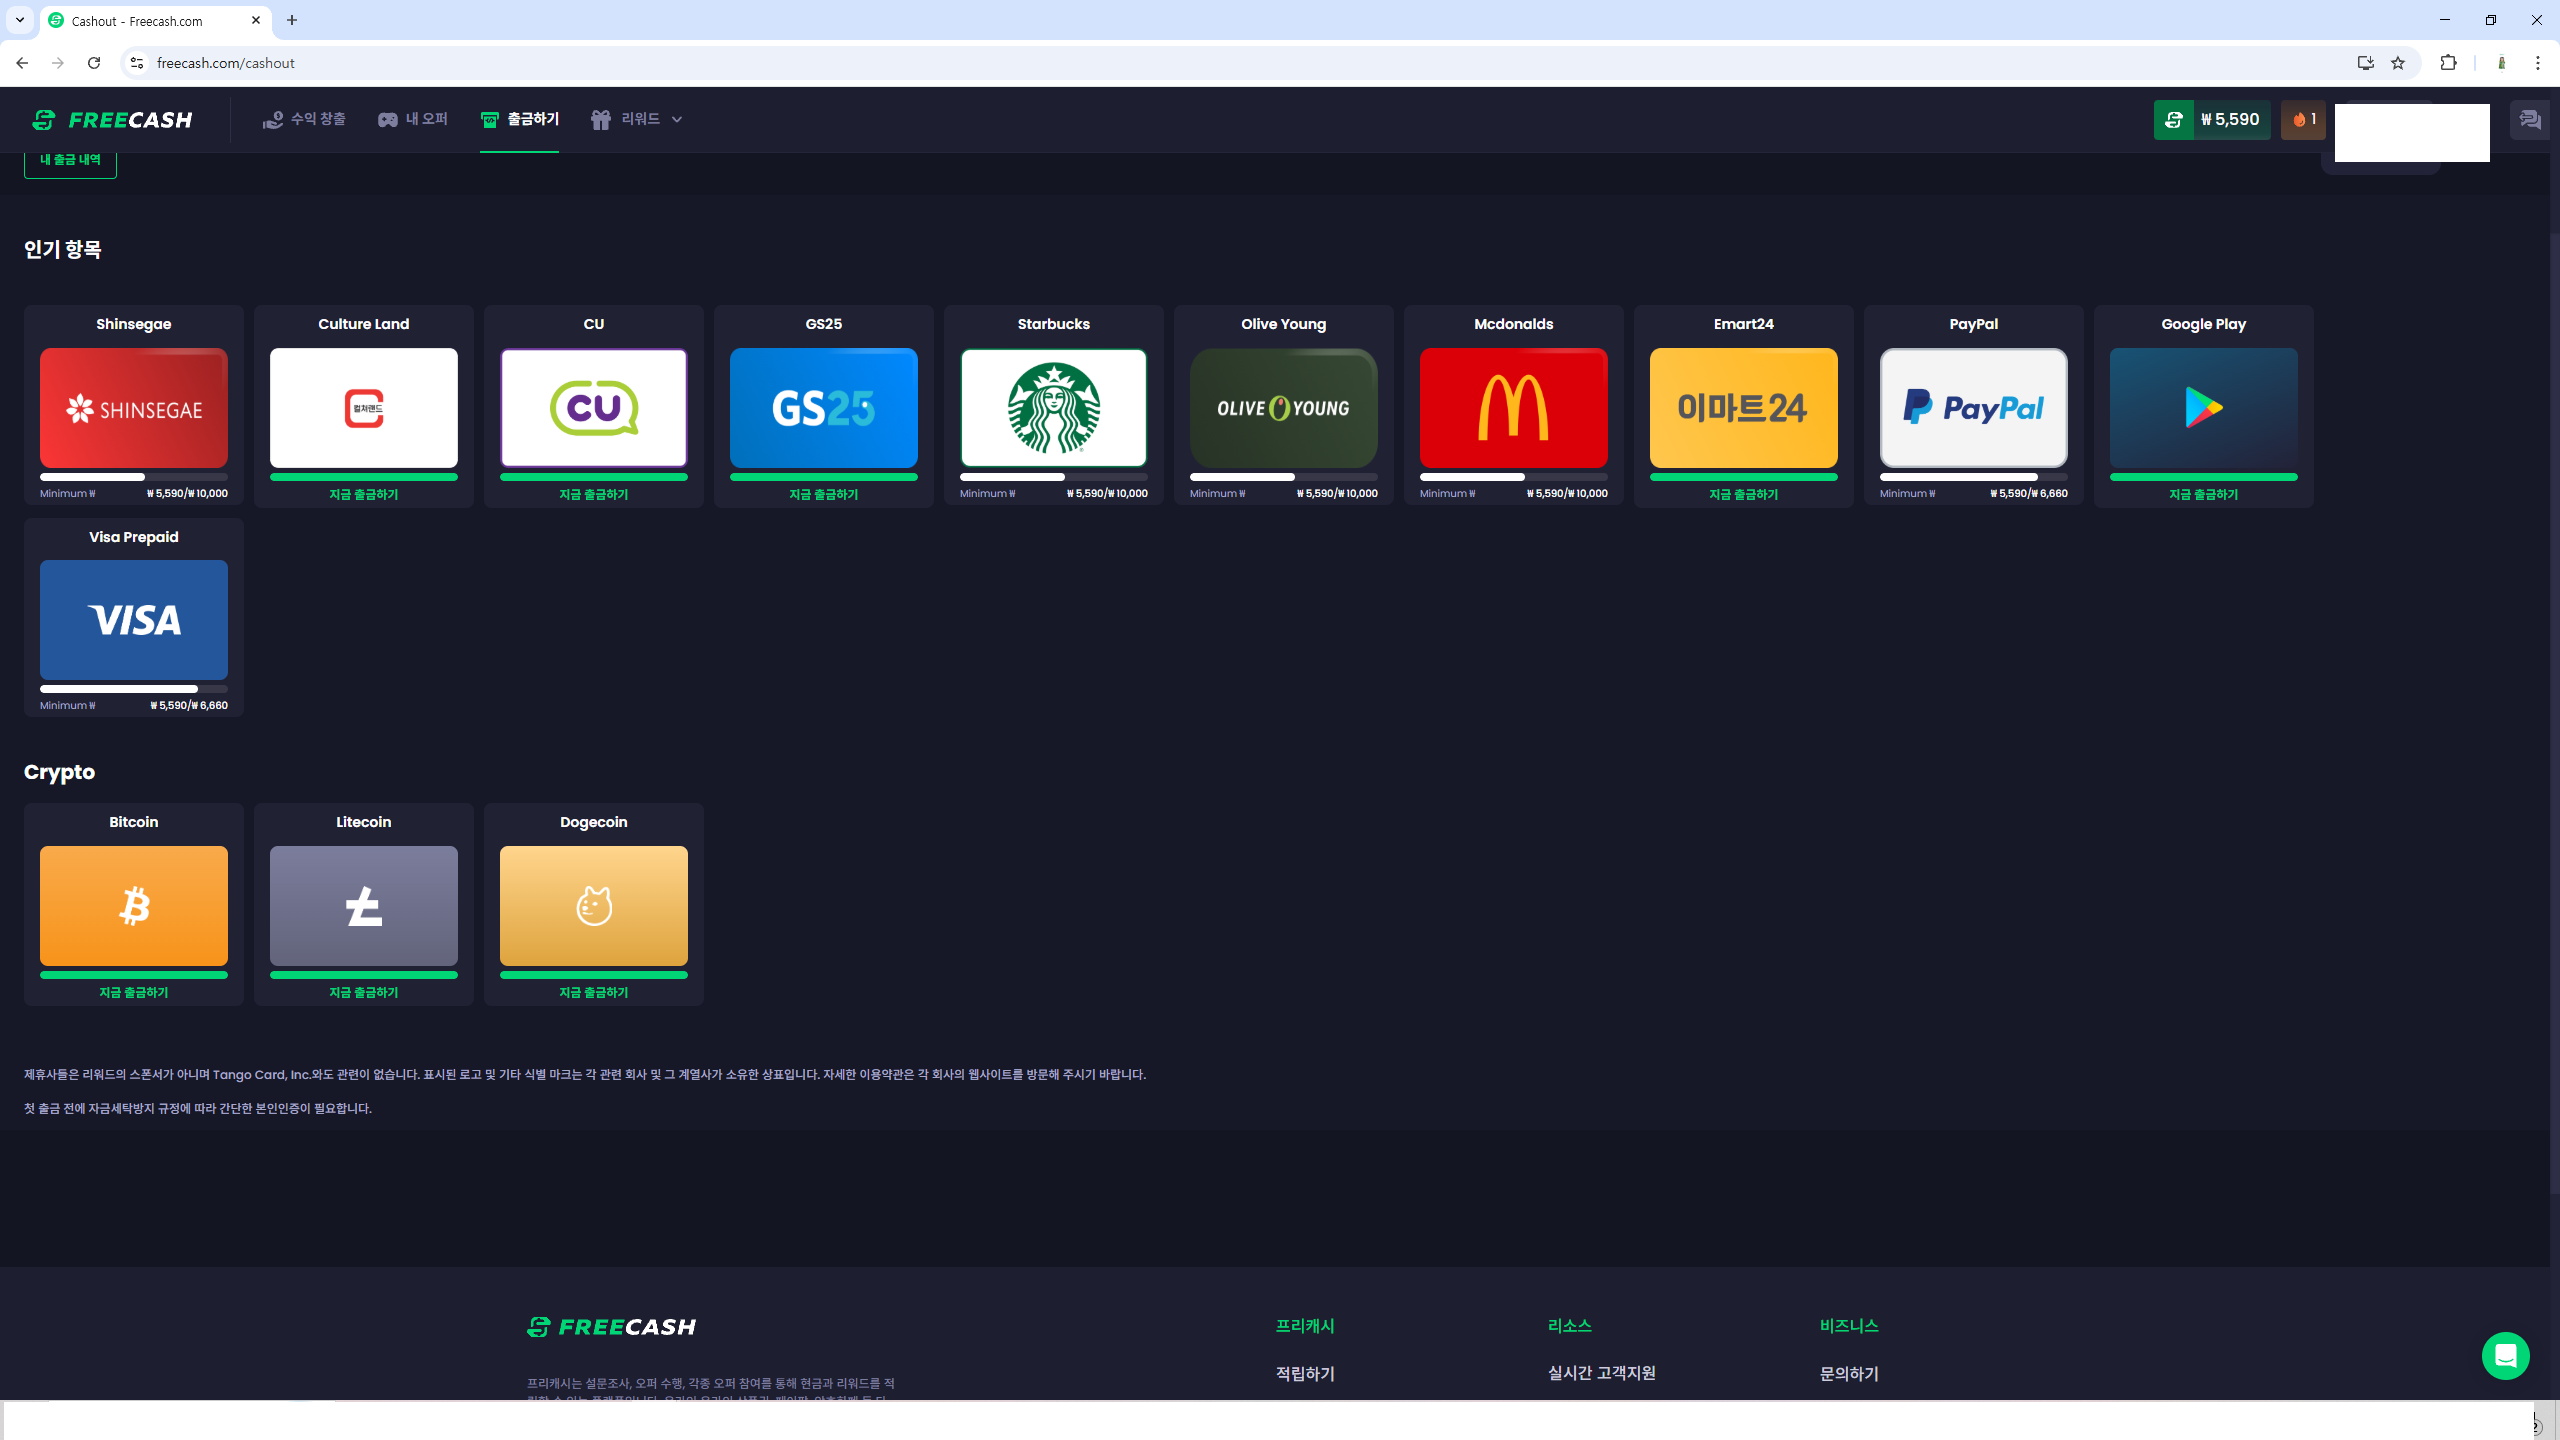Click the streak flame icon
Image resolution: width=2560 pixels, height=1440 pixels.
[2299, 120]
